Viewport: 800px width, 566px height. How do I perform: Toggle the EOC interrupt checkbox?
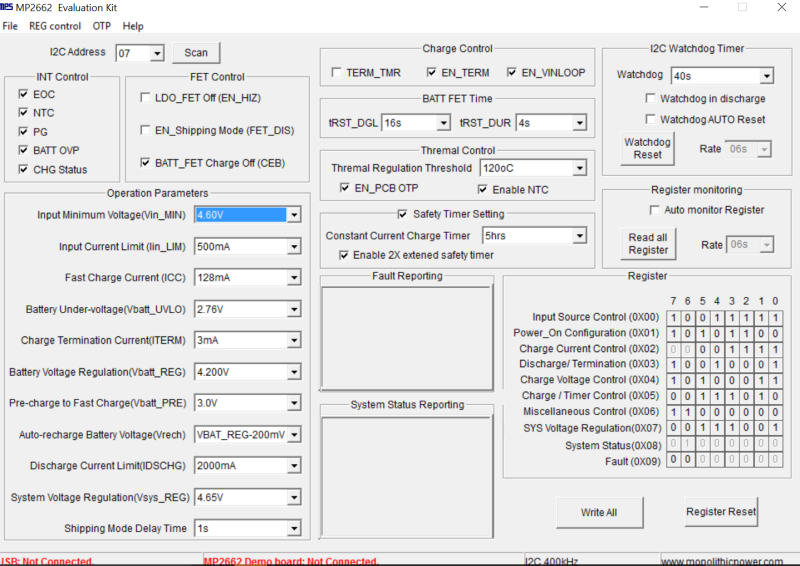(23, 94)
